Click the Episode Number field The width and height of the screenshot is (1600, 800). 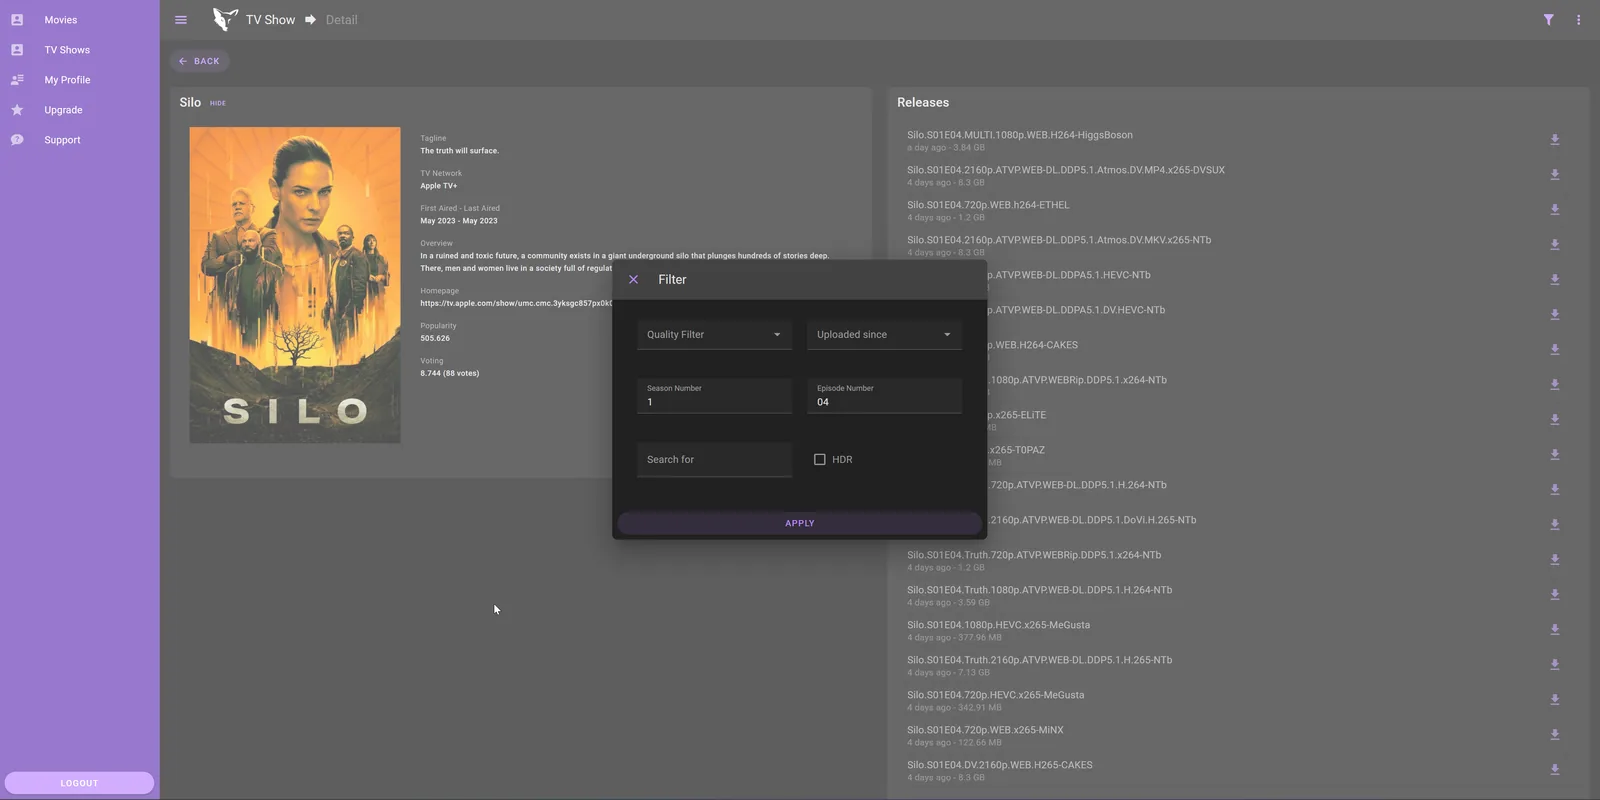pyautogui.click(x=884, y=396)
